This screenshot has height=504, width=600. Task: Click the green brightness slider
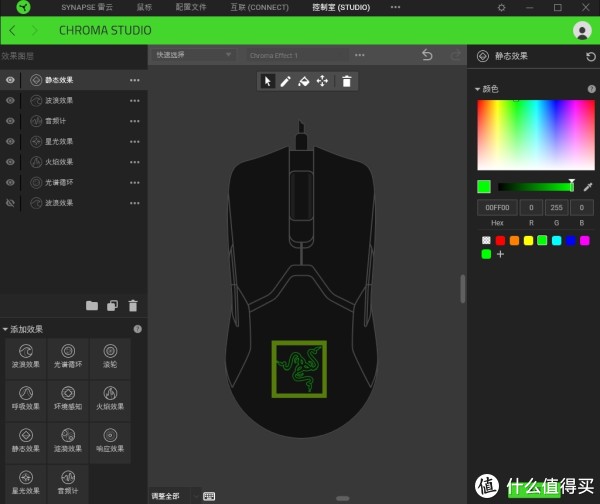click(535, 187)
